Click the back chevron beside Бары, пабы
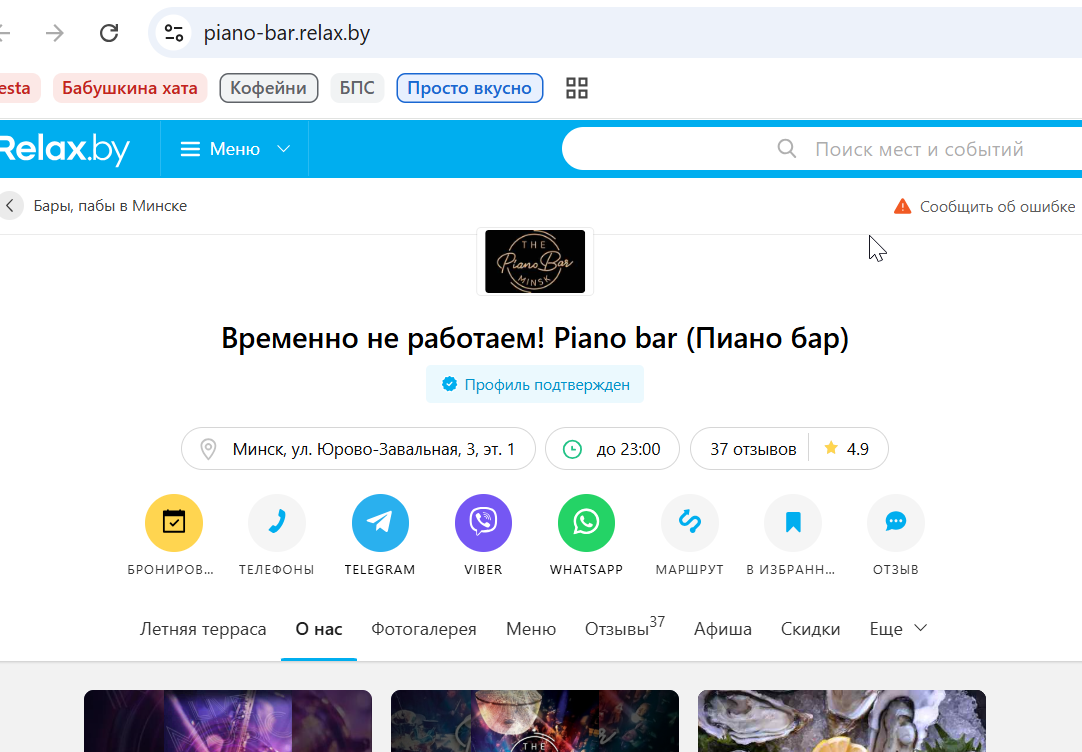The width and height of the screenshot is (1082, 752). (10, 206)
